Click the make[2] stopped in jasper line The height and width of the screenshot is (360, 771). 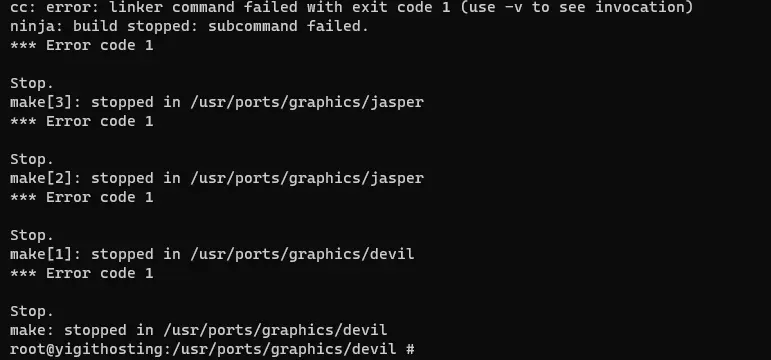click(x=217, y=178)
